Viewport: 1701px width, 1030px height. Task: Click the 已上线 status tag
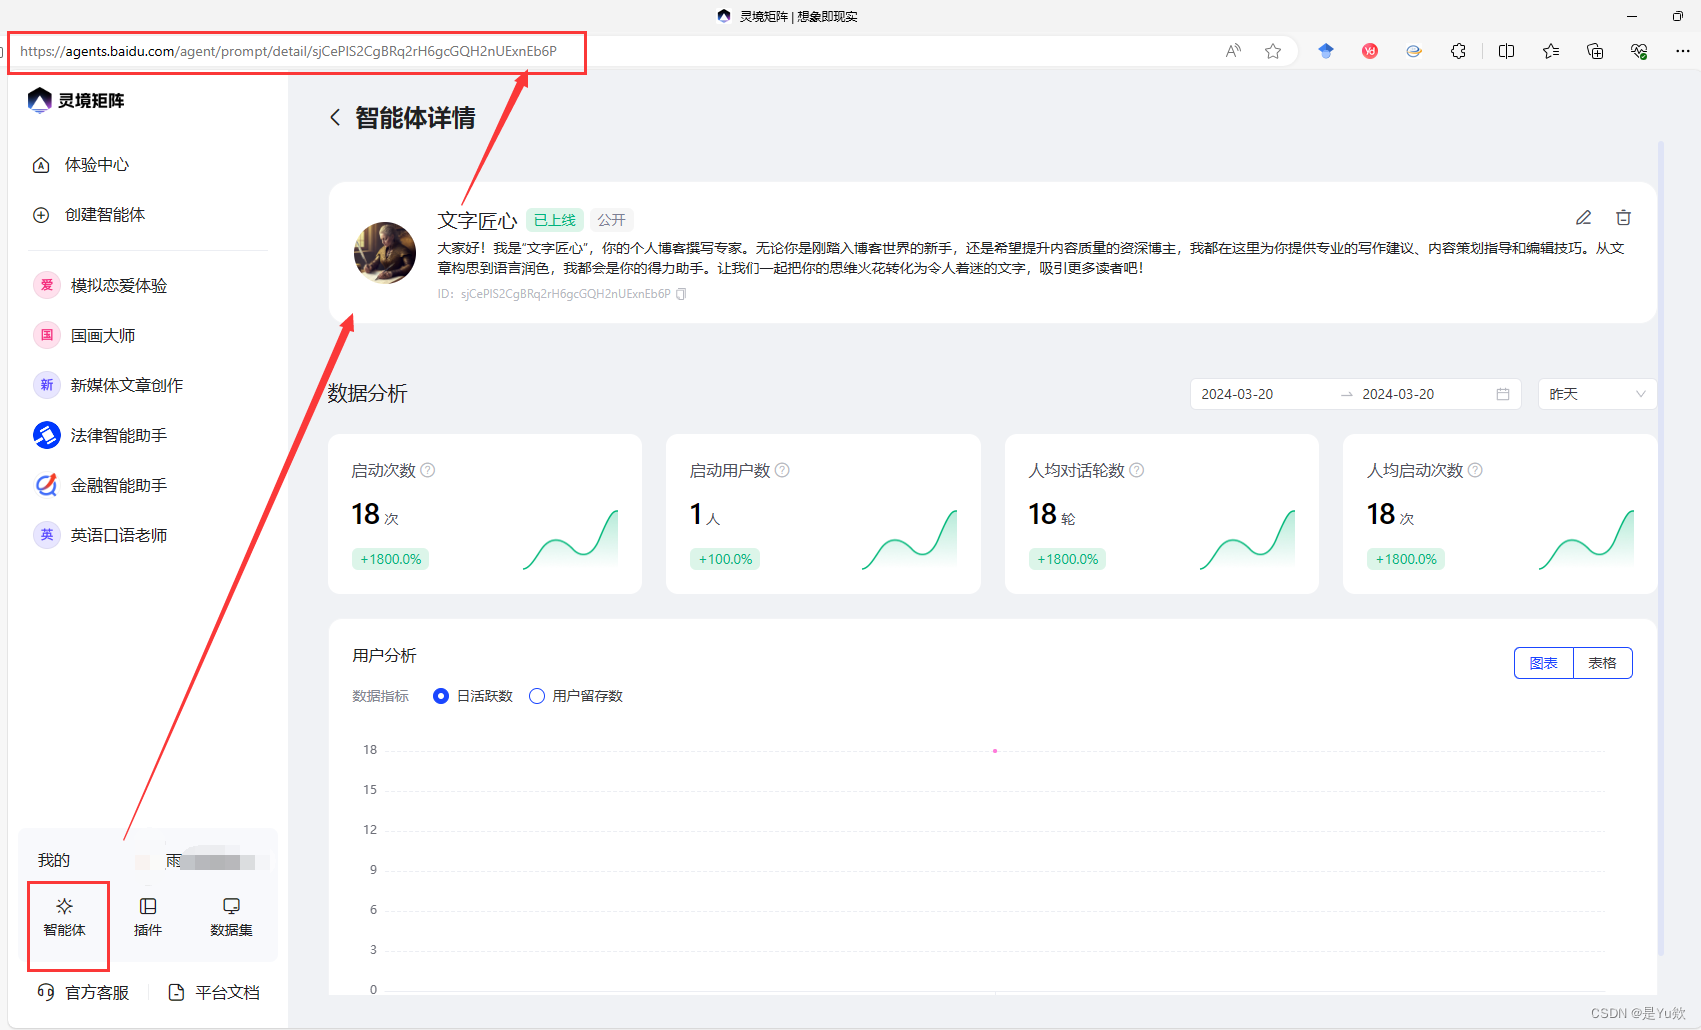pyautogui.click(x=555, y=220)
